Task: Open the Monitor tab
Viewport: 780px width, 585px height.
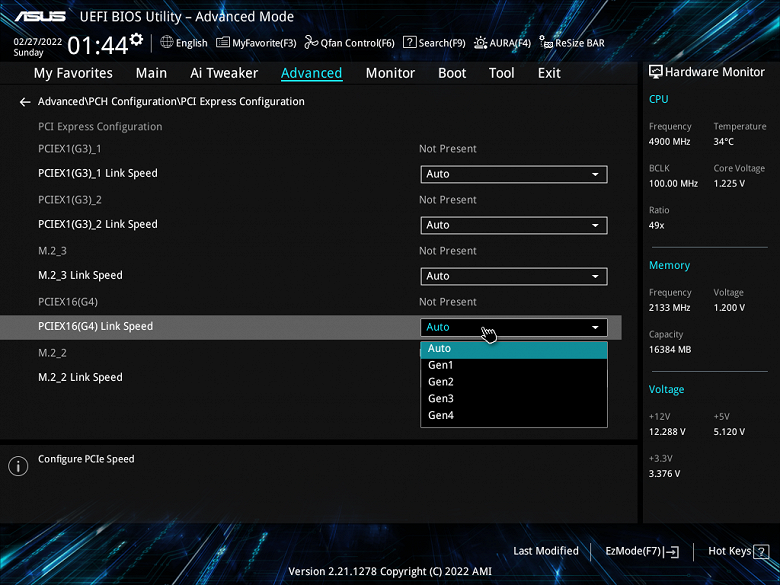Action: tap(390, 73)
